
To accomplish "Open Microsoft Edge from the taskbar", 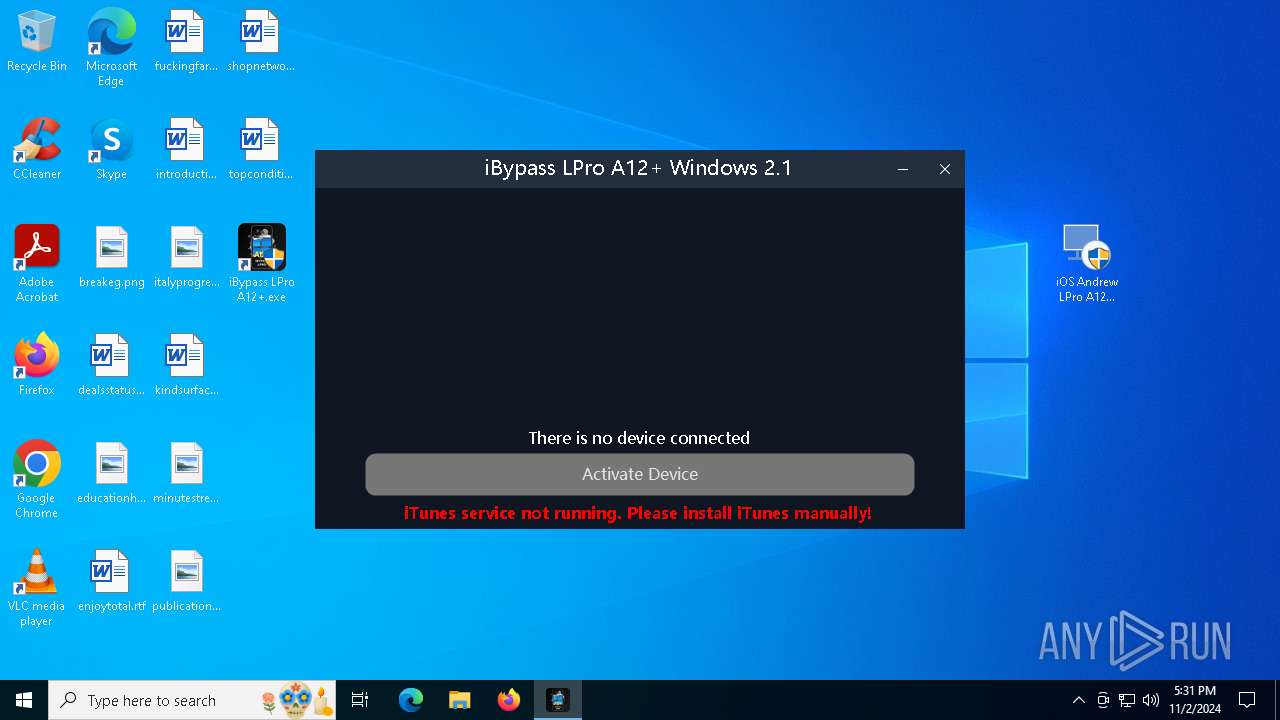I will click(x=411, y=700).
